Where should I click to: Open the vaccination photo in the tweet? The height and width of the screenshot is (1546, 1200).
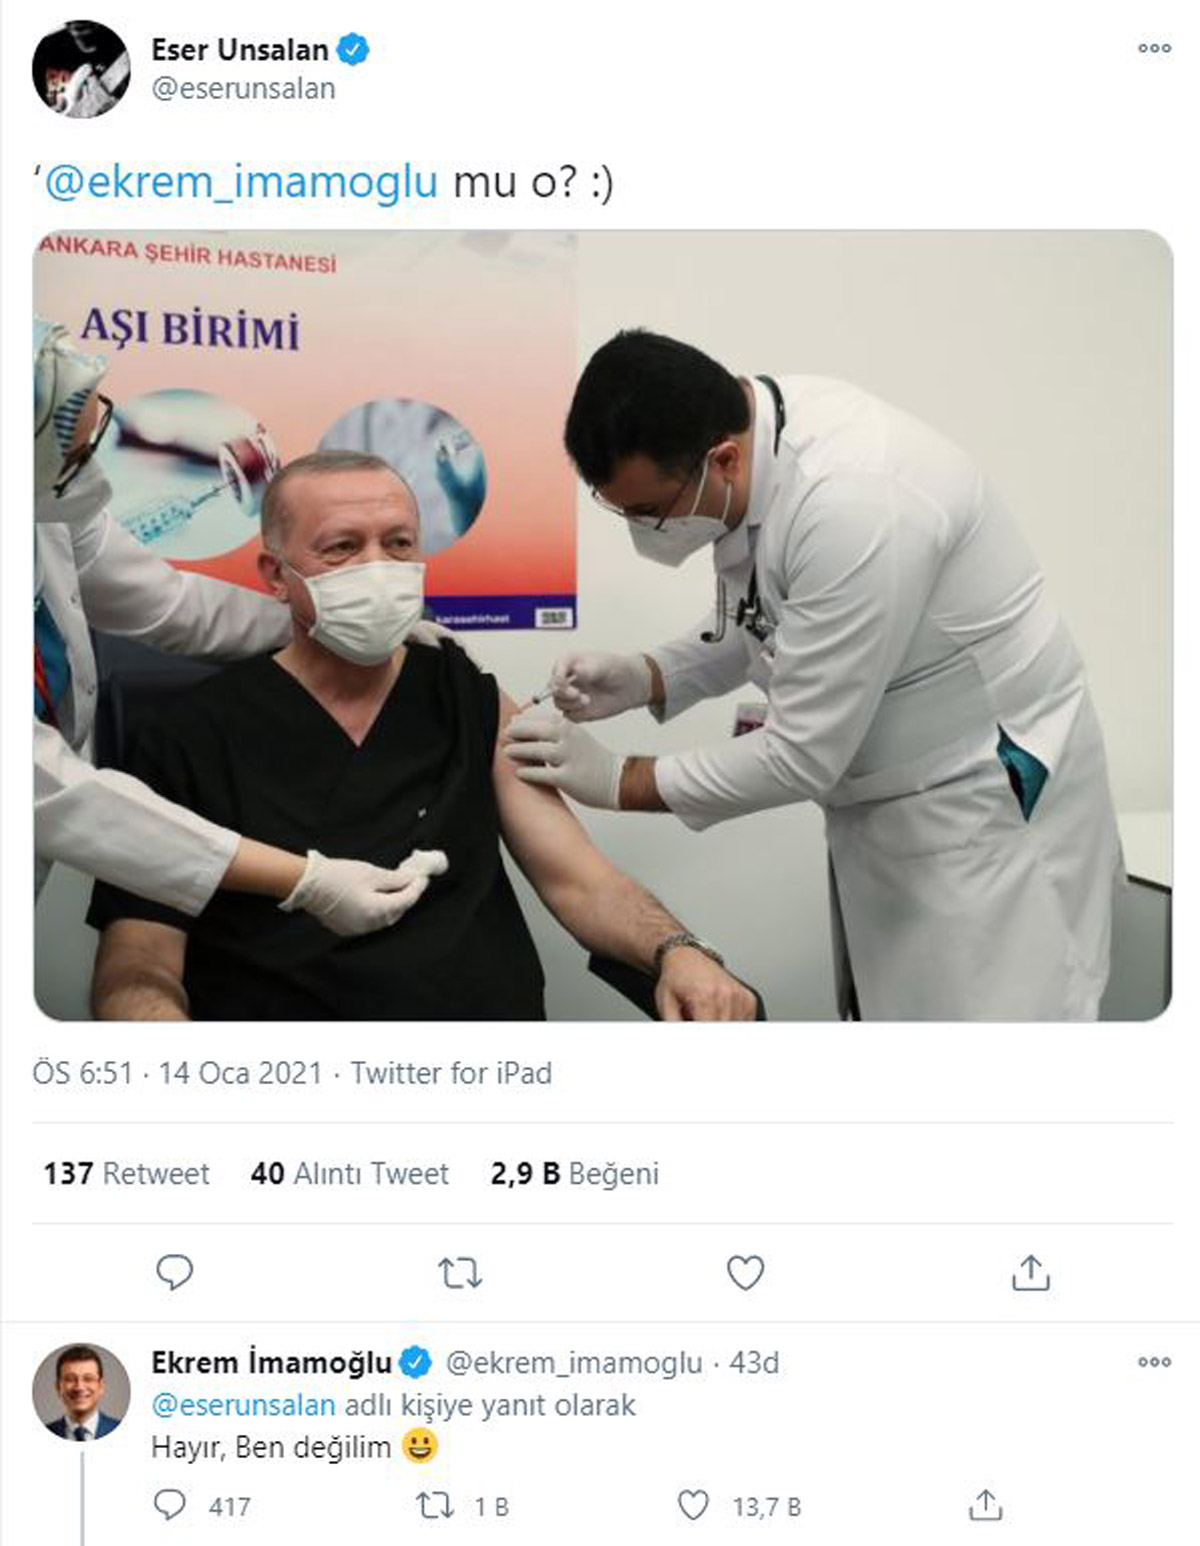coord(602,625)
